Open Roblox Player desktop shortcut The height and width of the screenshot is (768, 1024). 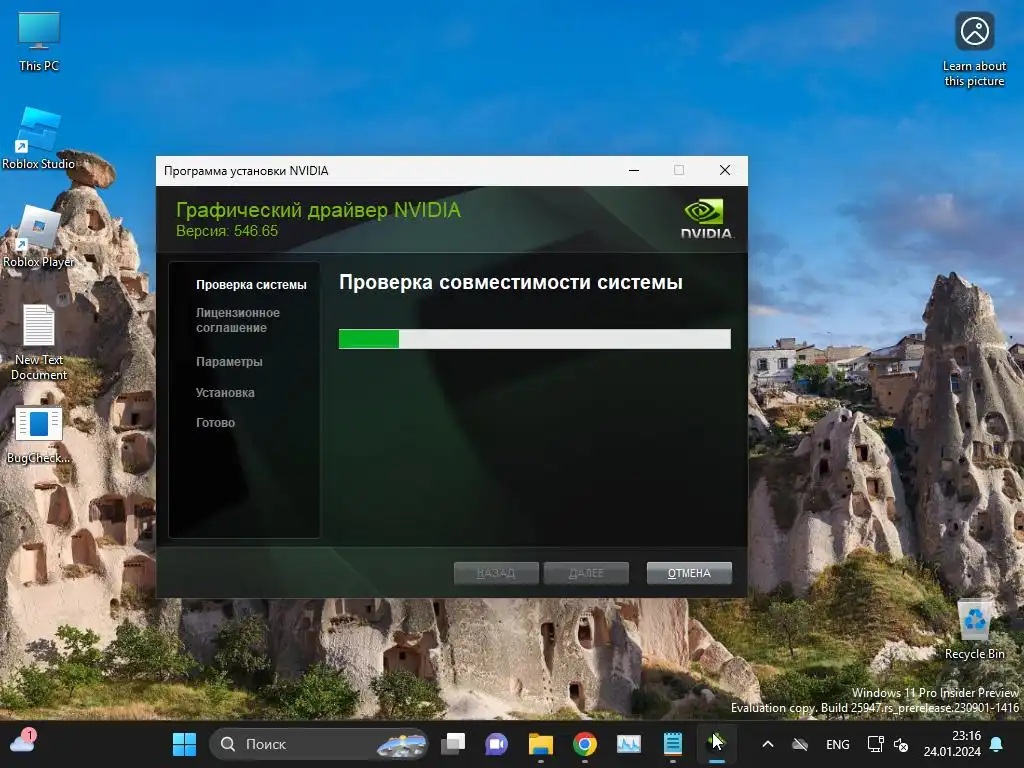coord(39,236)
